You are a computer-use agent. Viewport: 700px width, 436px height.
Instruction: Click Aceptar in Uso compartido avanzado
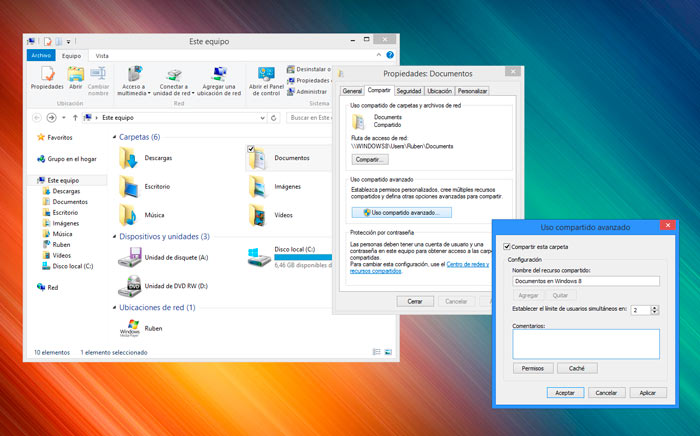point(565,393)
